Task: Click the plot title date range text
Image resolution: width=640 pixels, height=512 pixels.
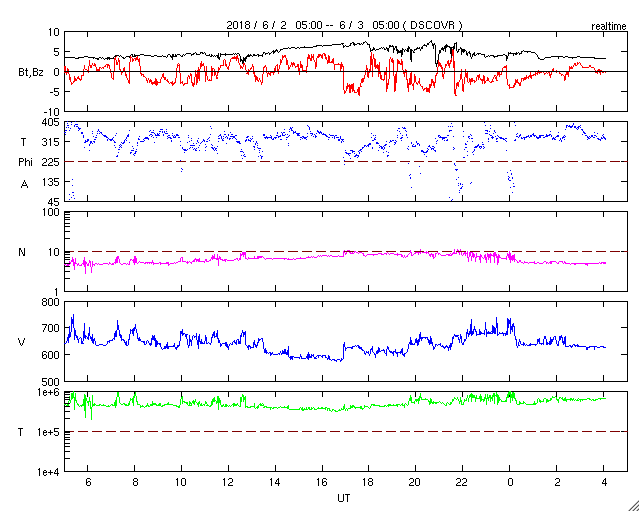Action: 344,25
